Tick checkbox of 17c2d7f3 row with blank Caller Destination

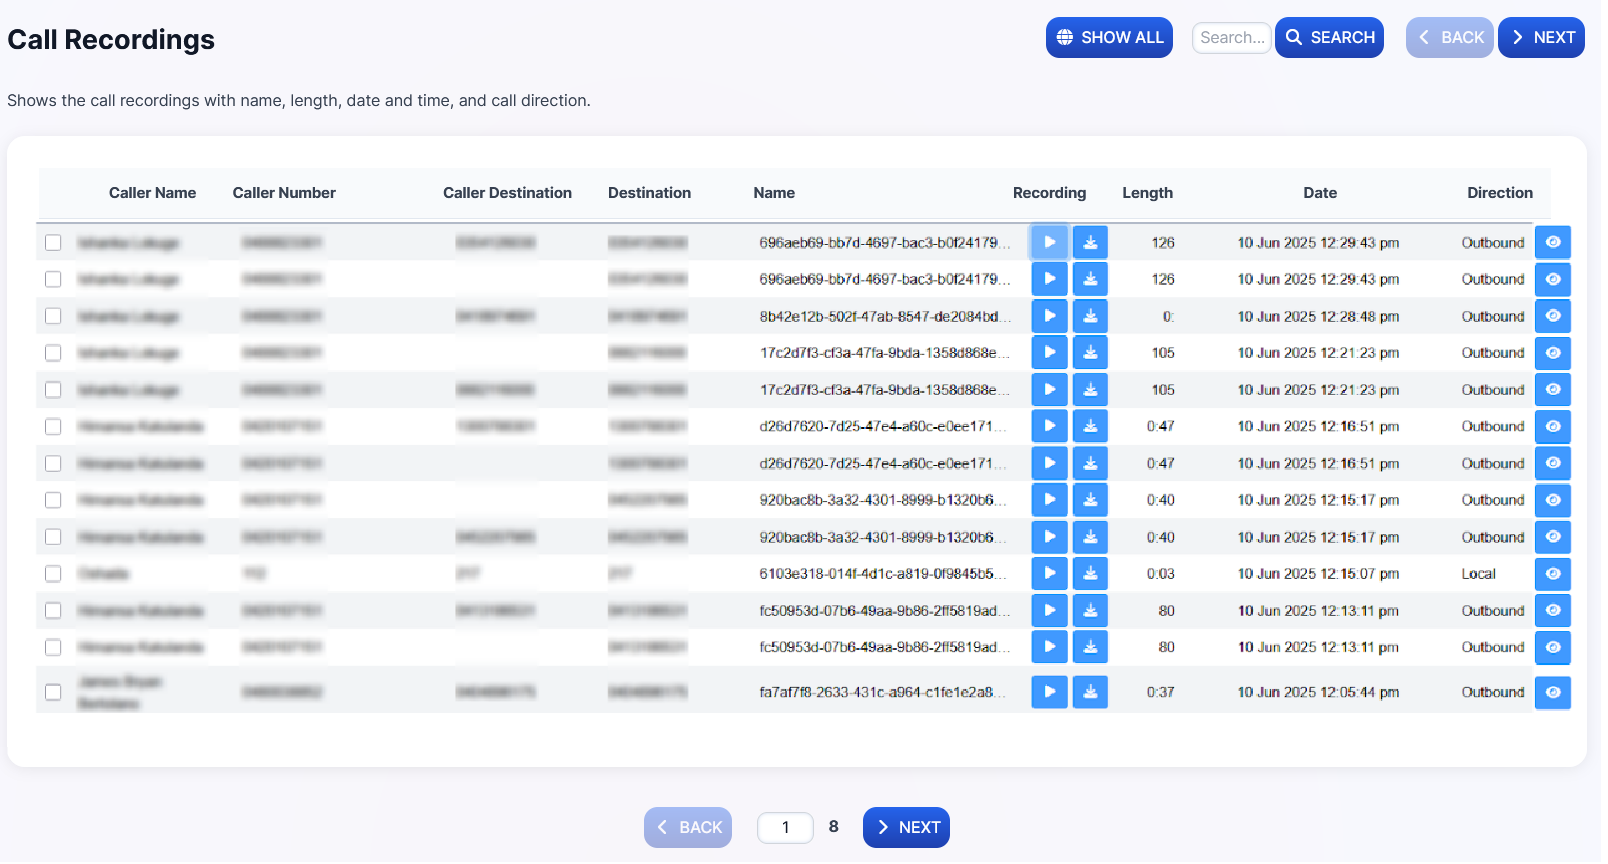tap(53, 353)
